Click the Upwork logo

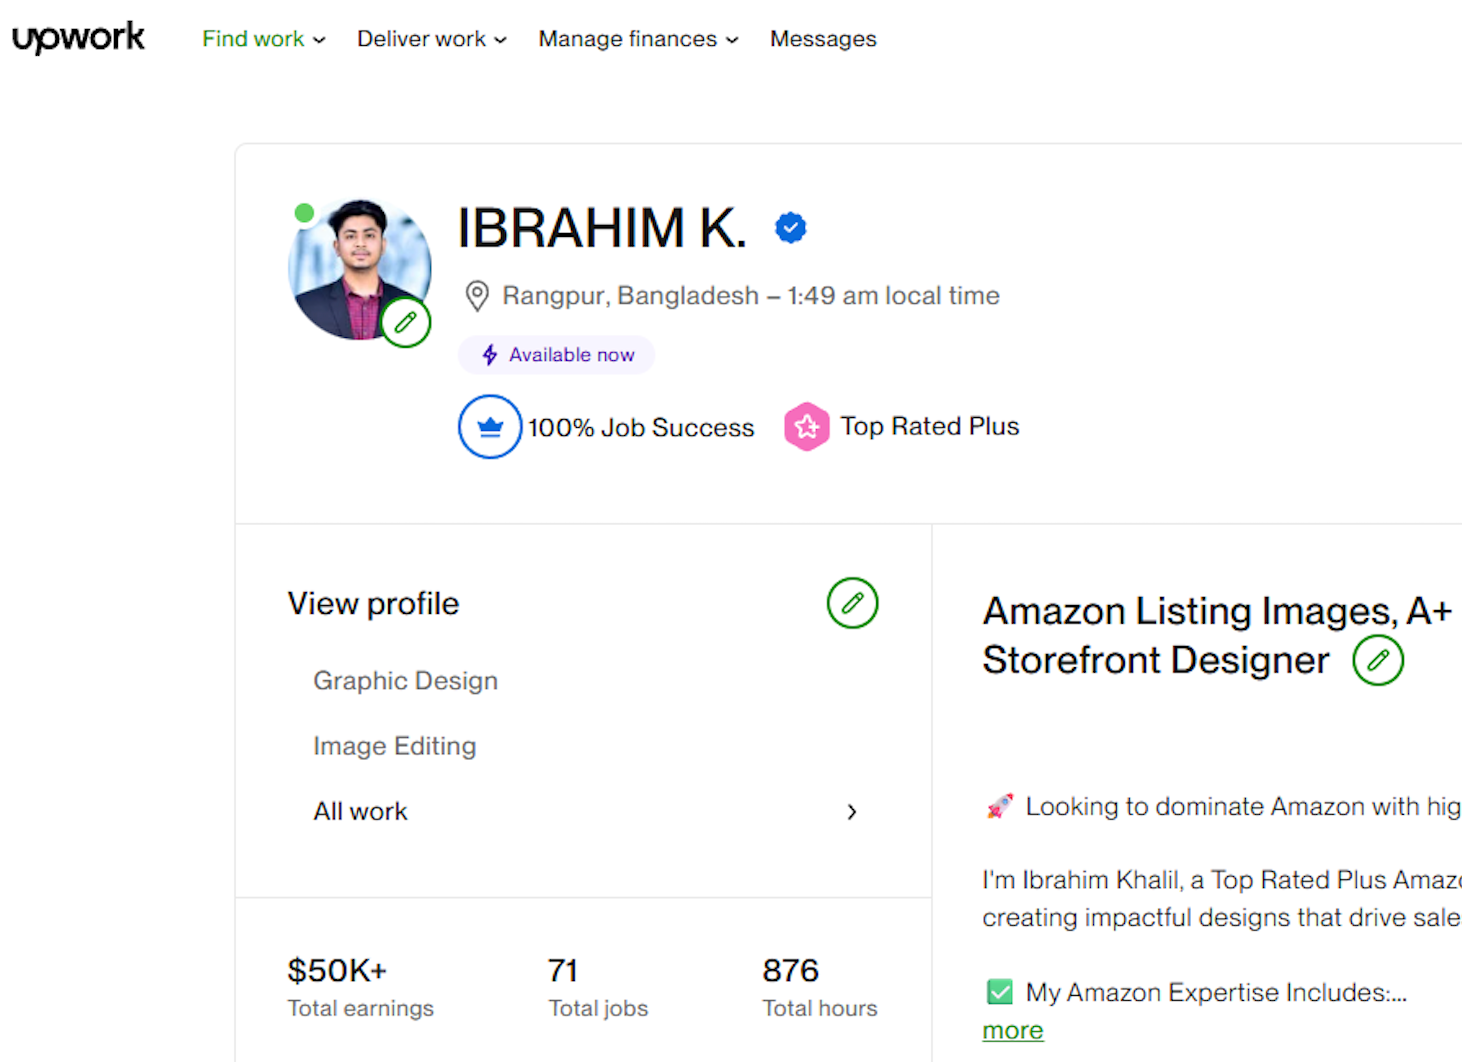pos(78,38)
